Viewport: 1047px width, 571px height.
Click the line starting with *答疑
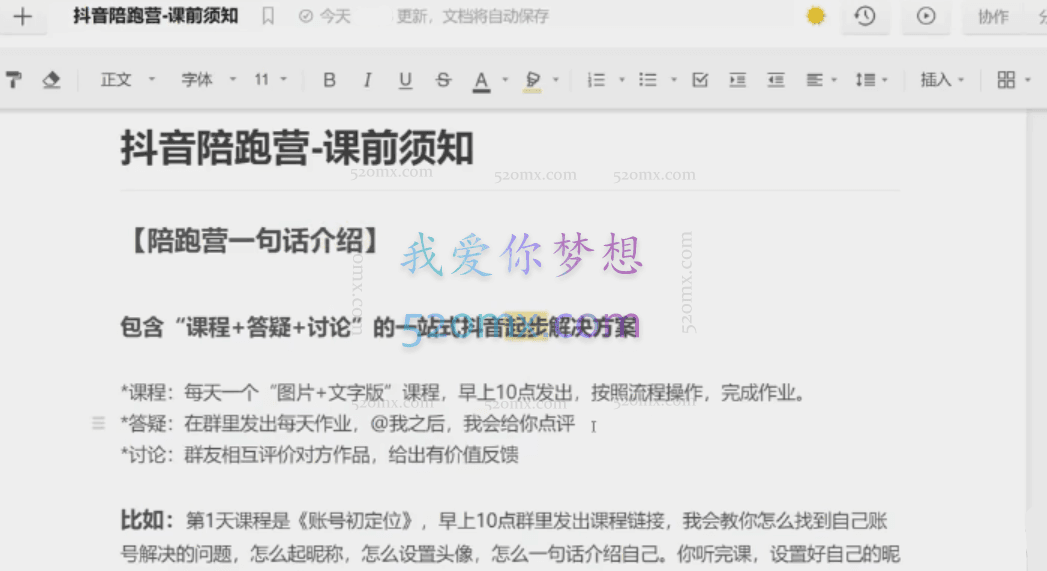[347, 423]
